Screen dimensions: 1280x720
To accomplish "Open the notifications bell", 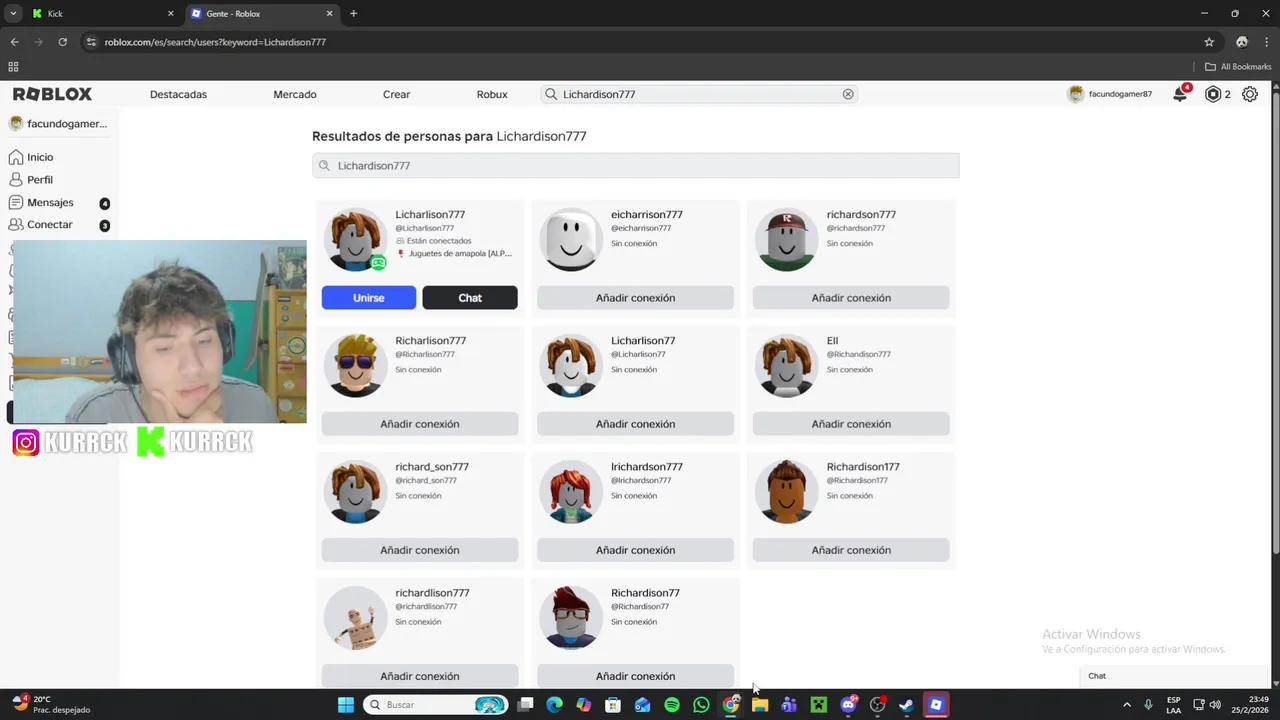I will (1180, 94).
